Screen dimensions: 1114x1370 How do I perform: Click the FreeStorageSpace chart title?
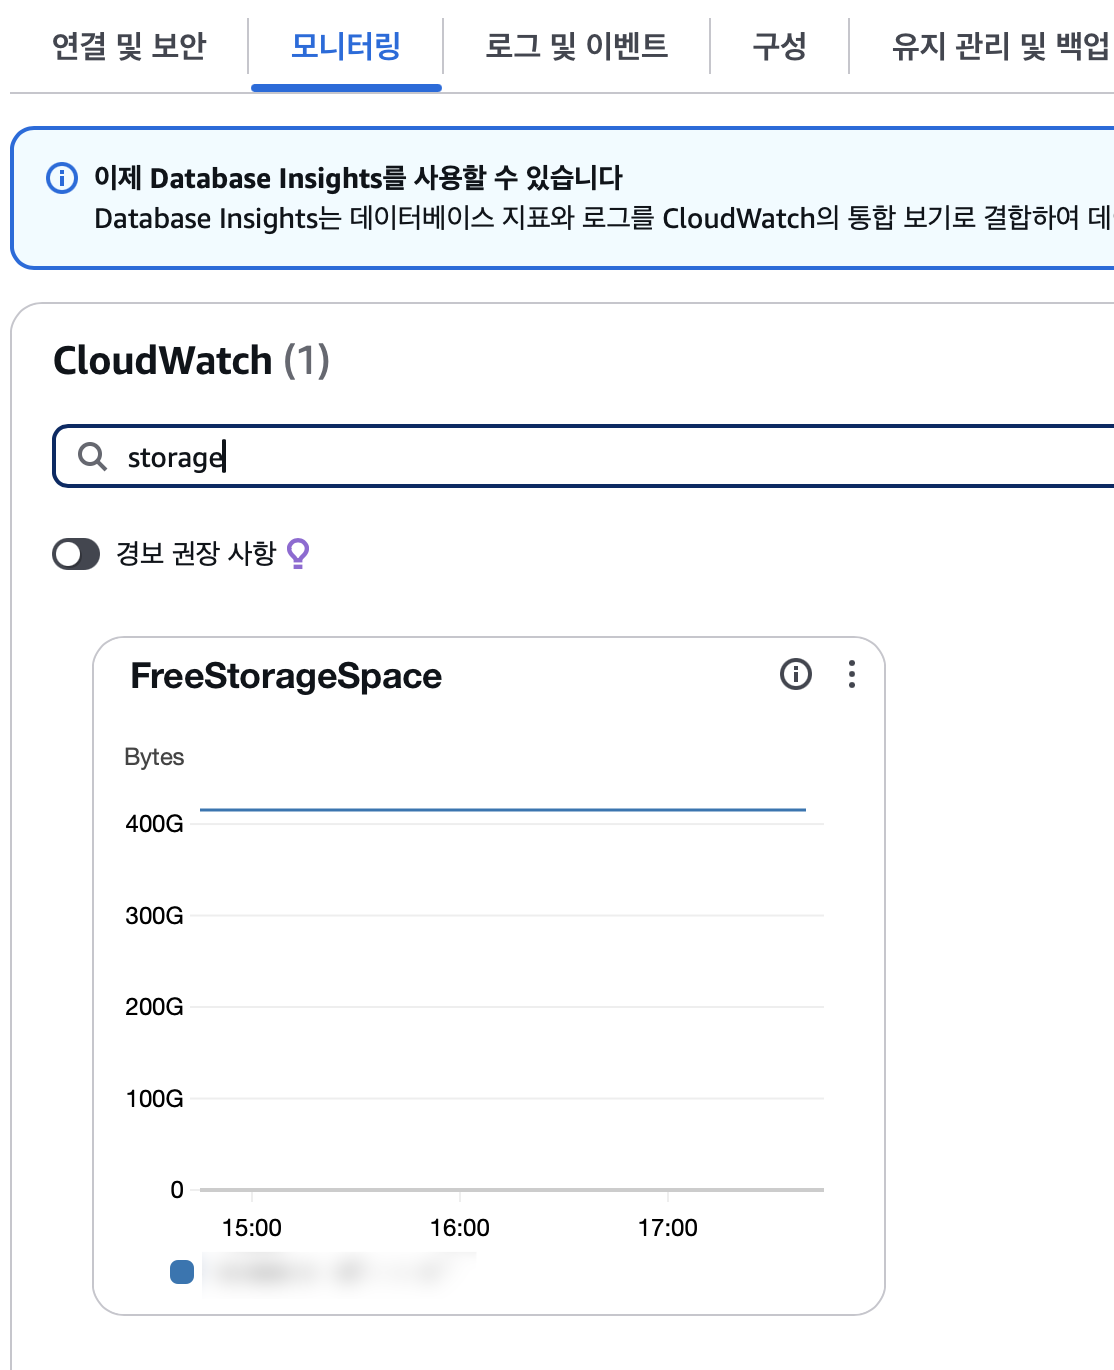click(286, 676)
